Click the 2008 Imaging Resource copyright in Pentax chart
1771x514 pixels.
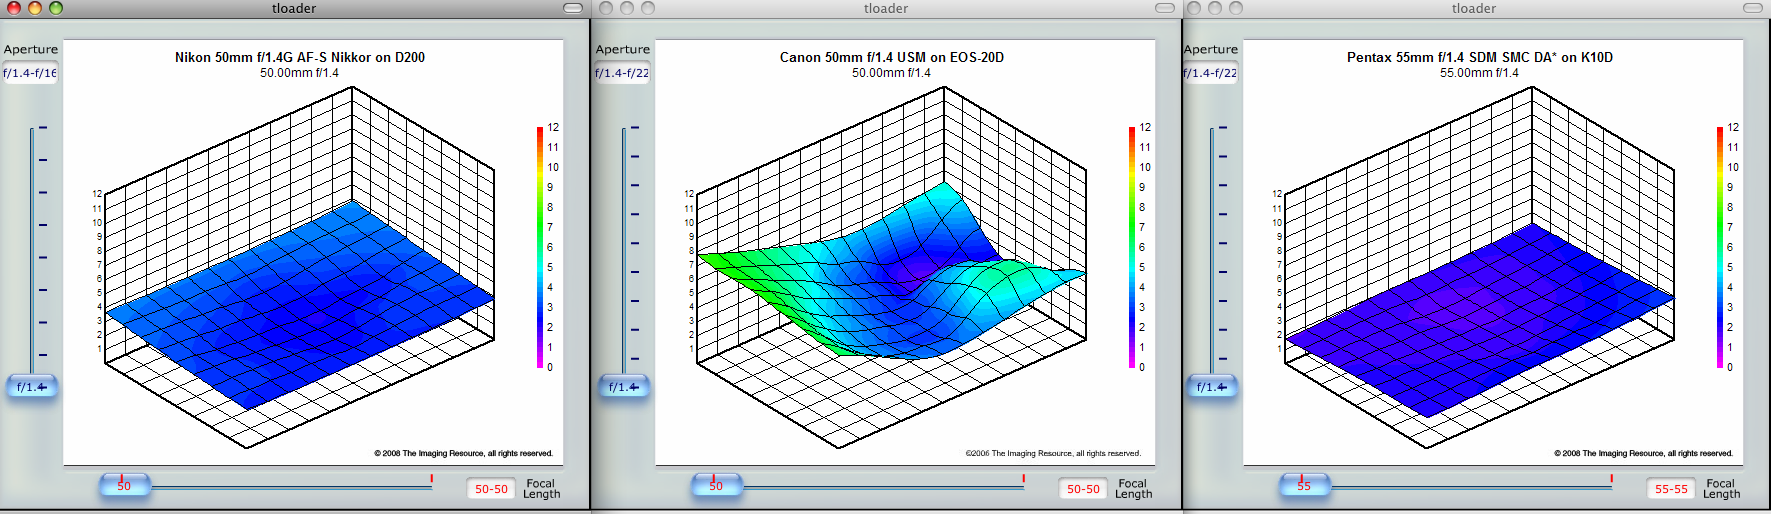(1643, 453)
